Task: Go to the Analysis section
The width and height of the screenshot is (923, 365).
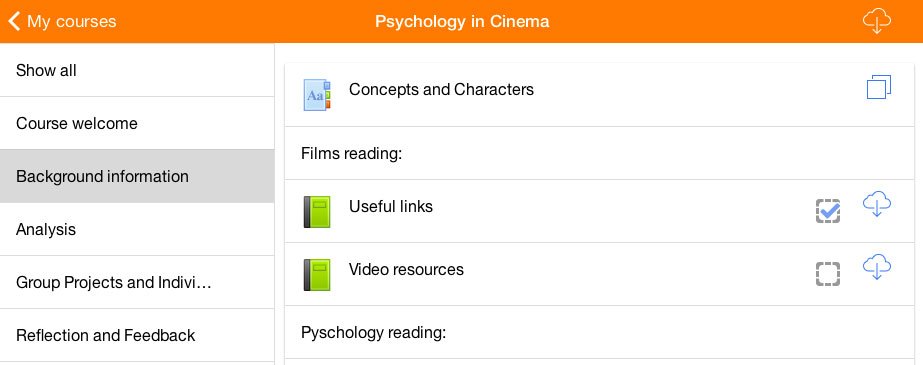Action: [137, 230]
